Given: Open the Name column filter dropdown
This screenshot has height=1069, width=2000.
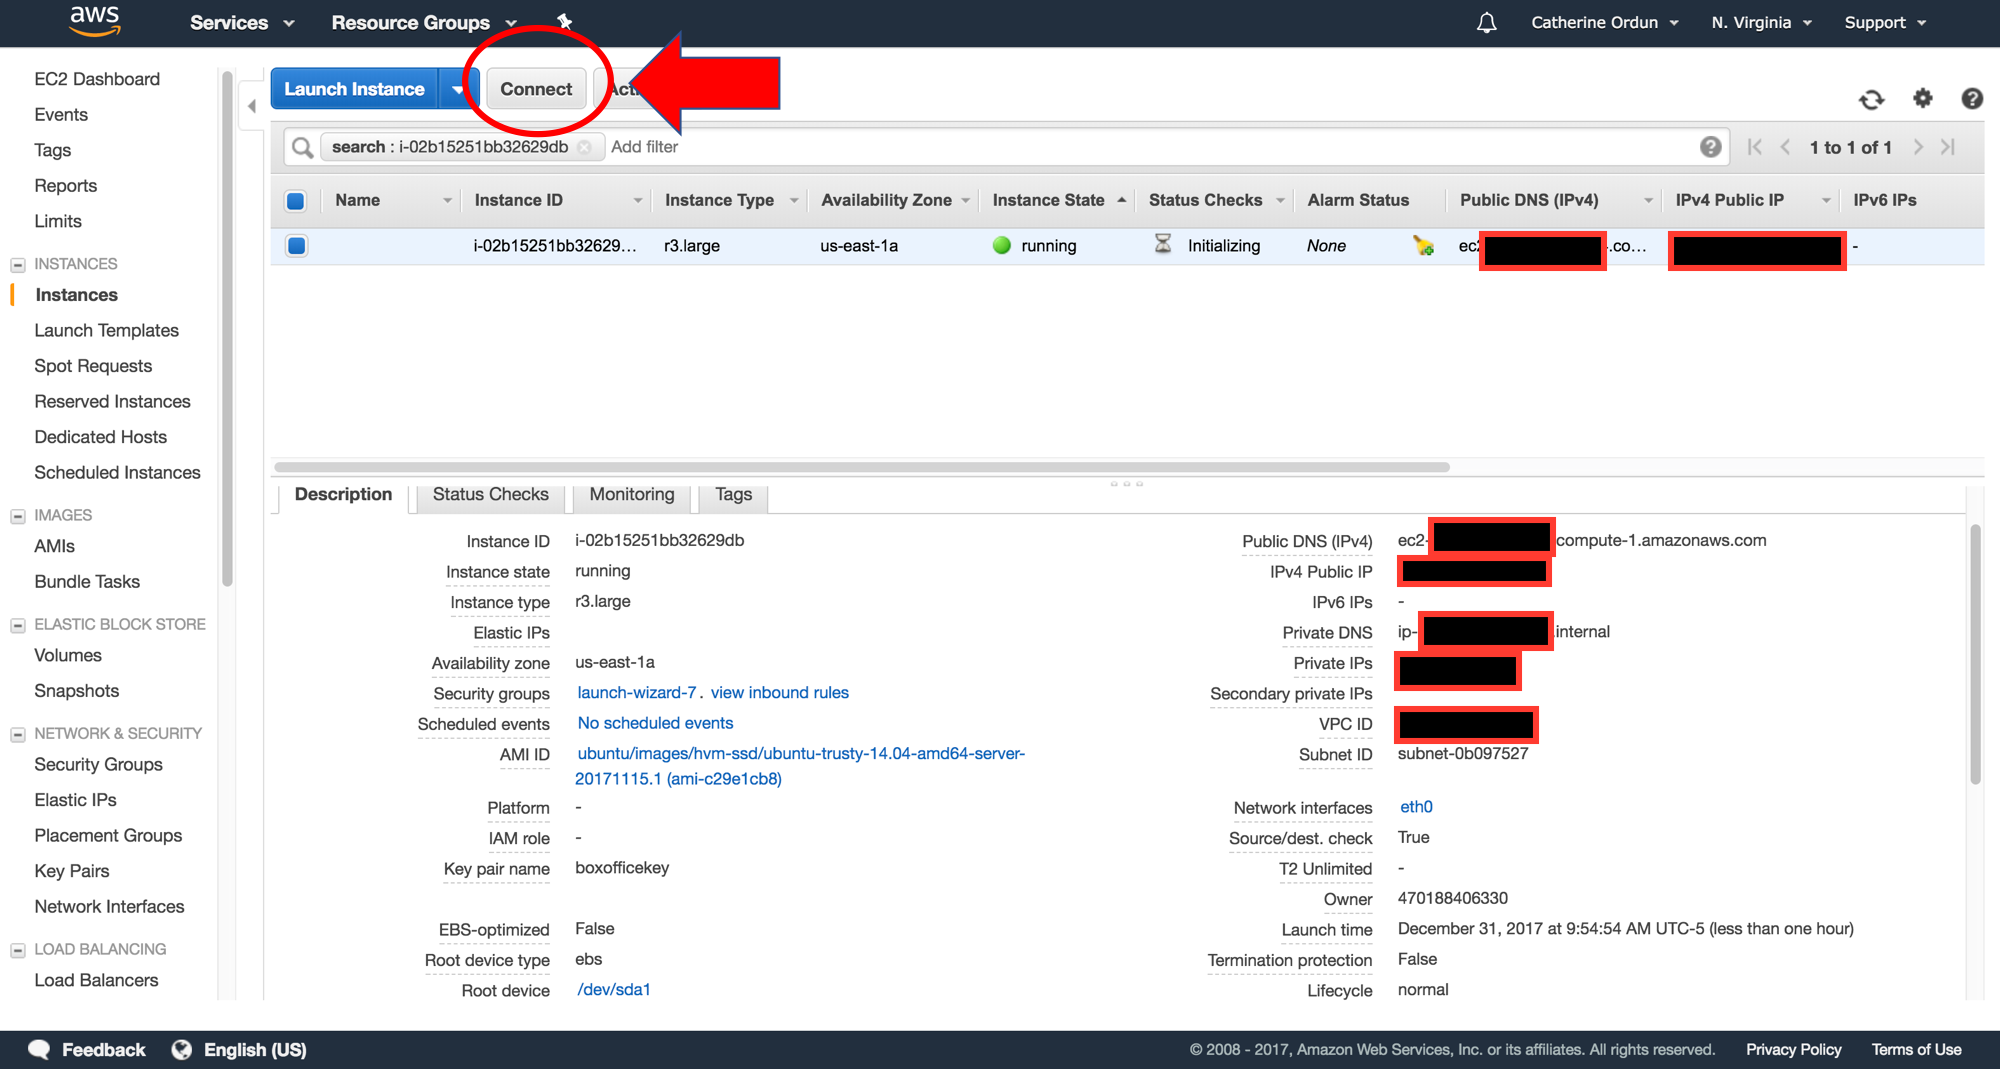Looking at the screenshot, I should (x=447, y=201).
